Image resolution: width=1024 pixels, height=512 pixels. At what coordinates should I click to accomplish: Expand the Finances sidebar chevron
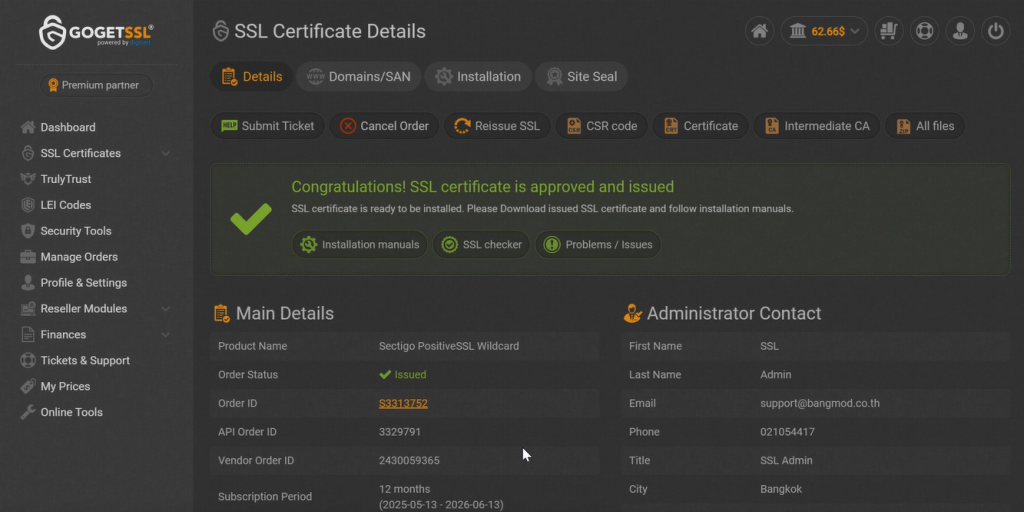coord(166,334)
